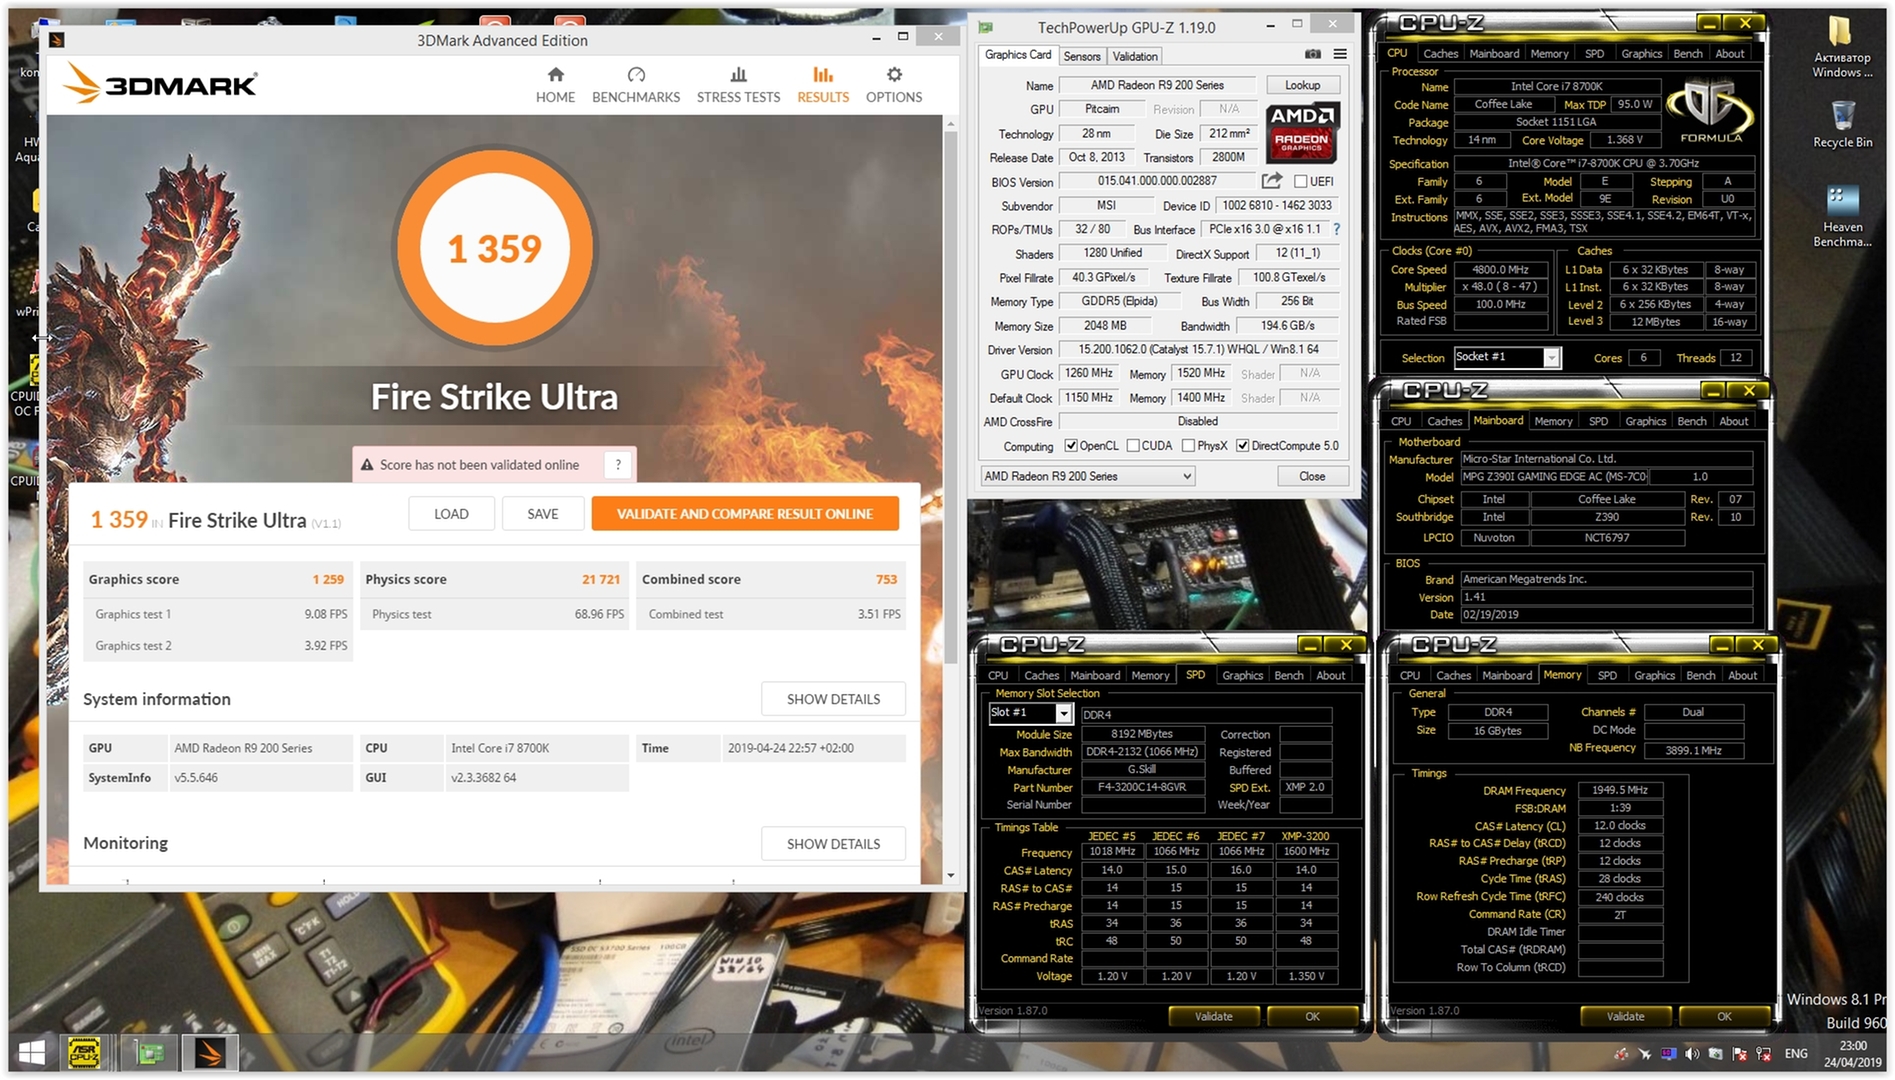Open Bench tab in top CPU-Z window
Screen dimensions: 1895x1080
[x=1688, y=54]
